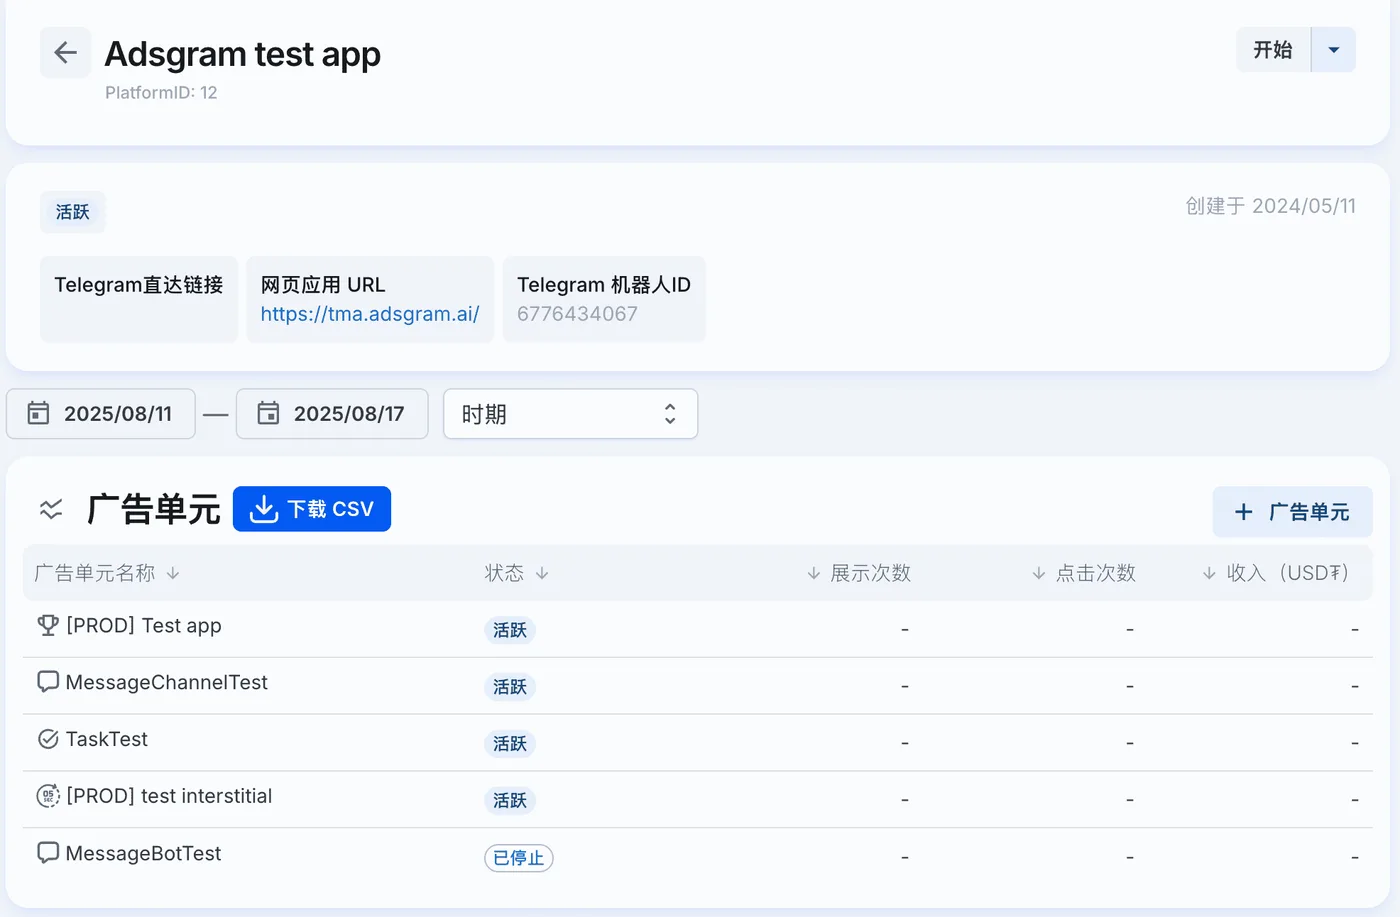
Task: Go back using the left arrow icon
Action: (x=66, y=52)
